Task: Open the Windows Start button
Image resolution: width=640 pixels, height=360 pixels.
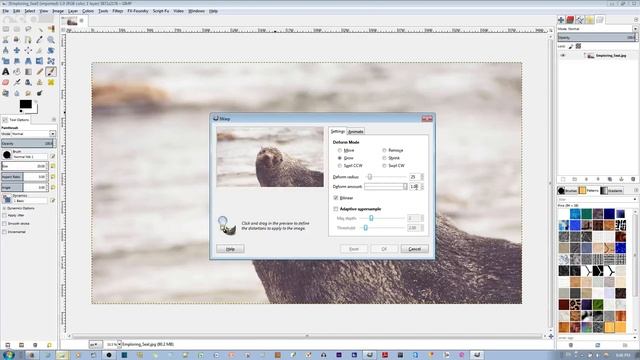Action: point(8,355)
